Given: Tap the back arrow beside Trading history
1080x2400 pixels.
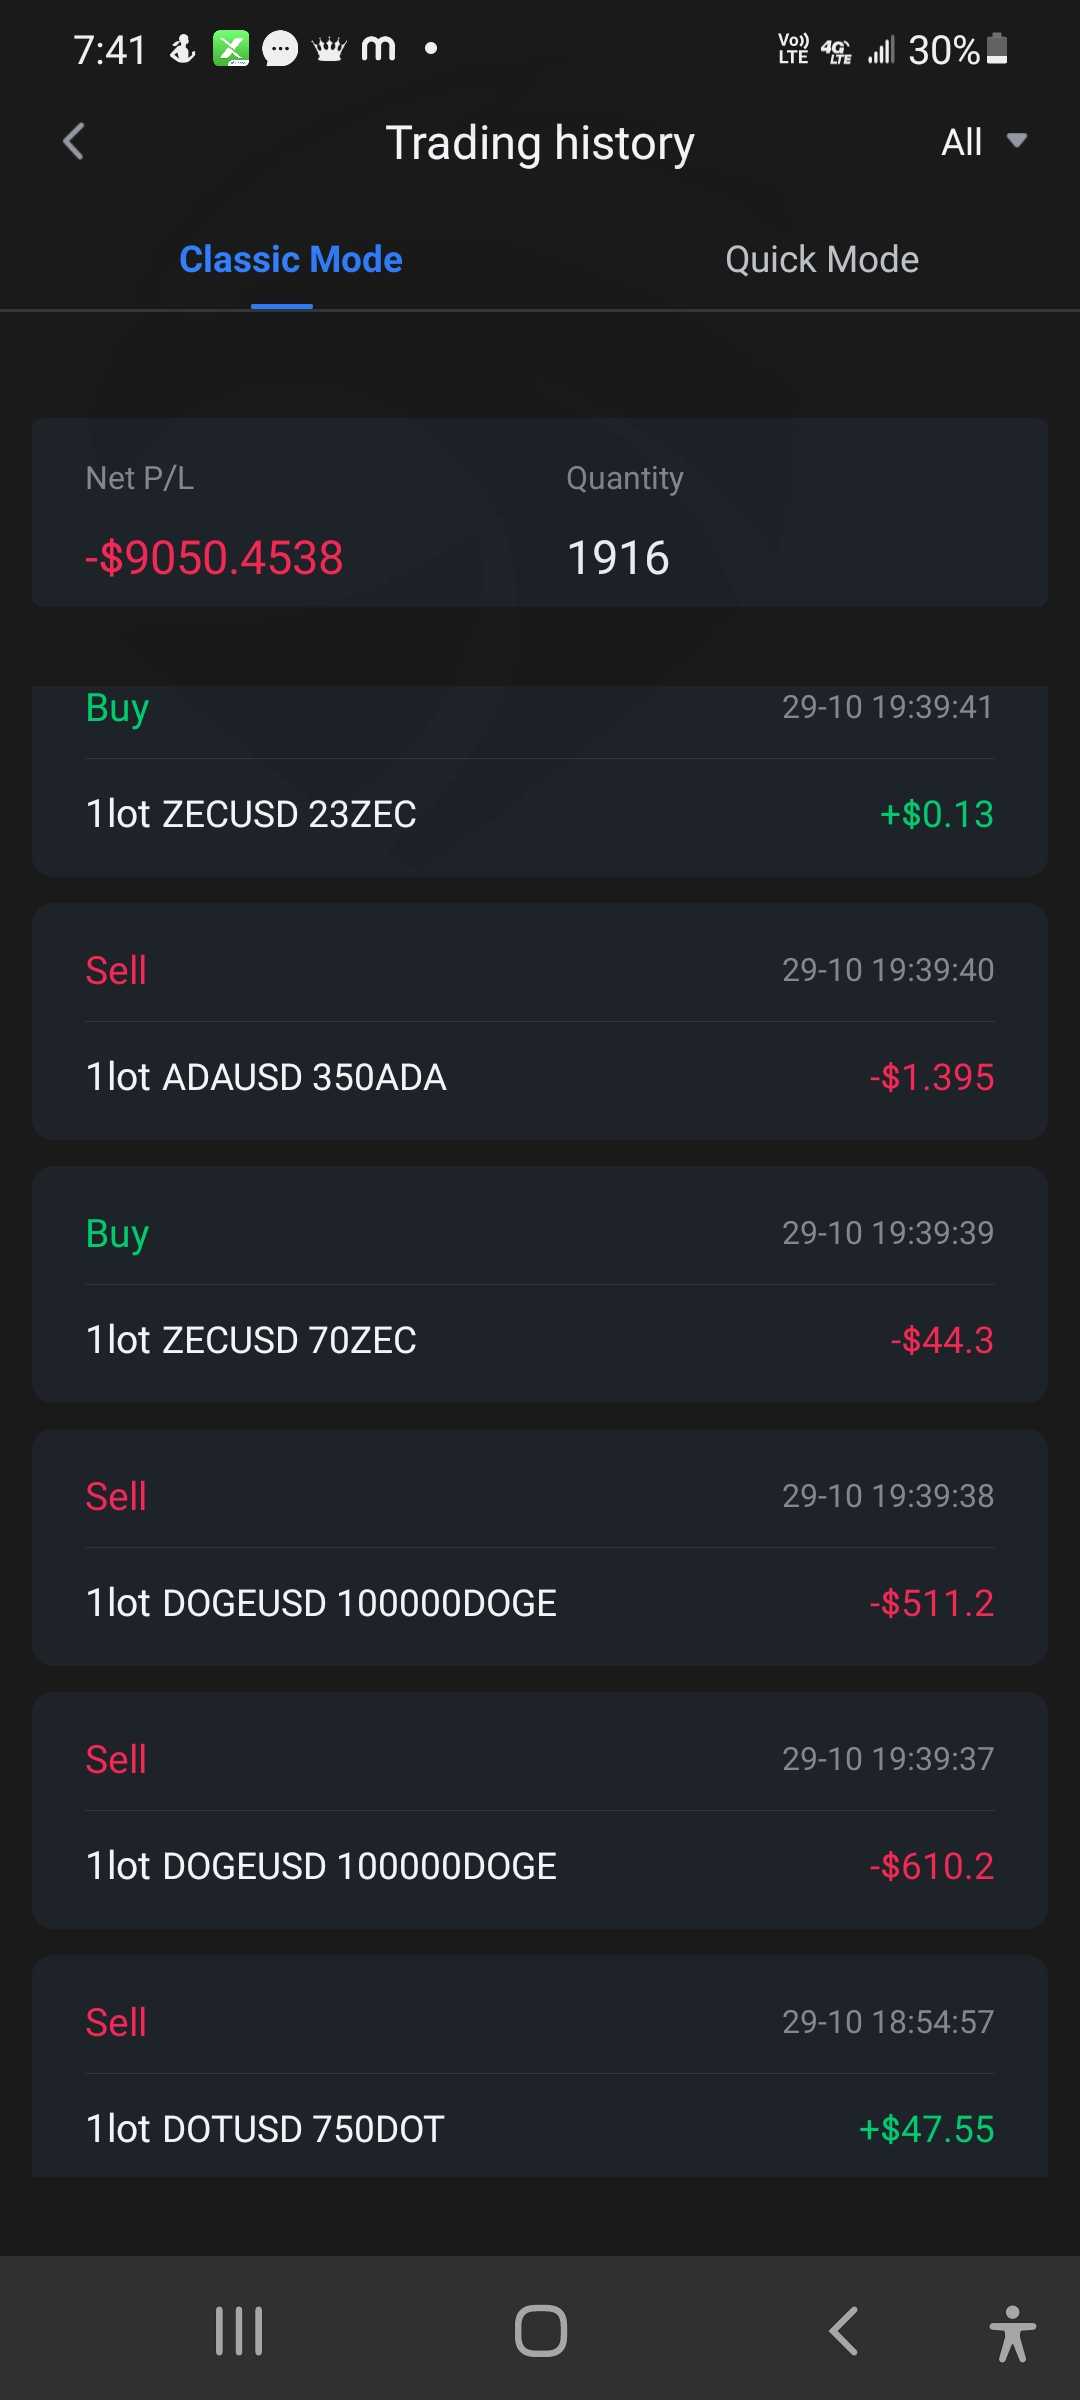Looking at the screenshot, I should point(74,142).
